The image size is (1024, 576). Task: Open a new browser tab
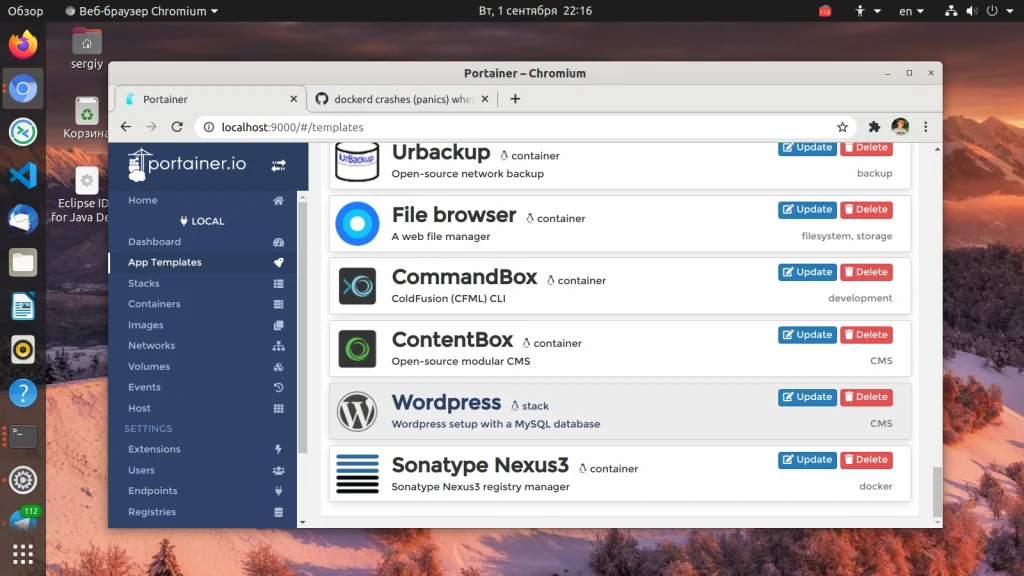coord(515,99)
